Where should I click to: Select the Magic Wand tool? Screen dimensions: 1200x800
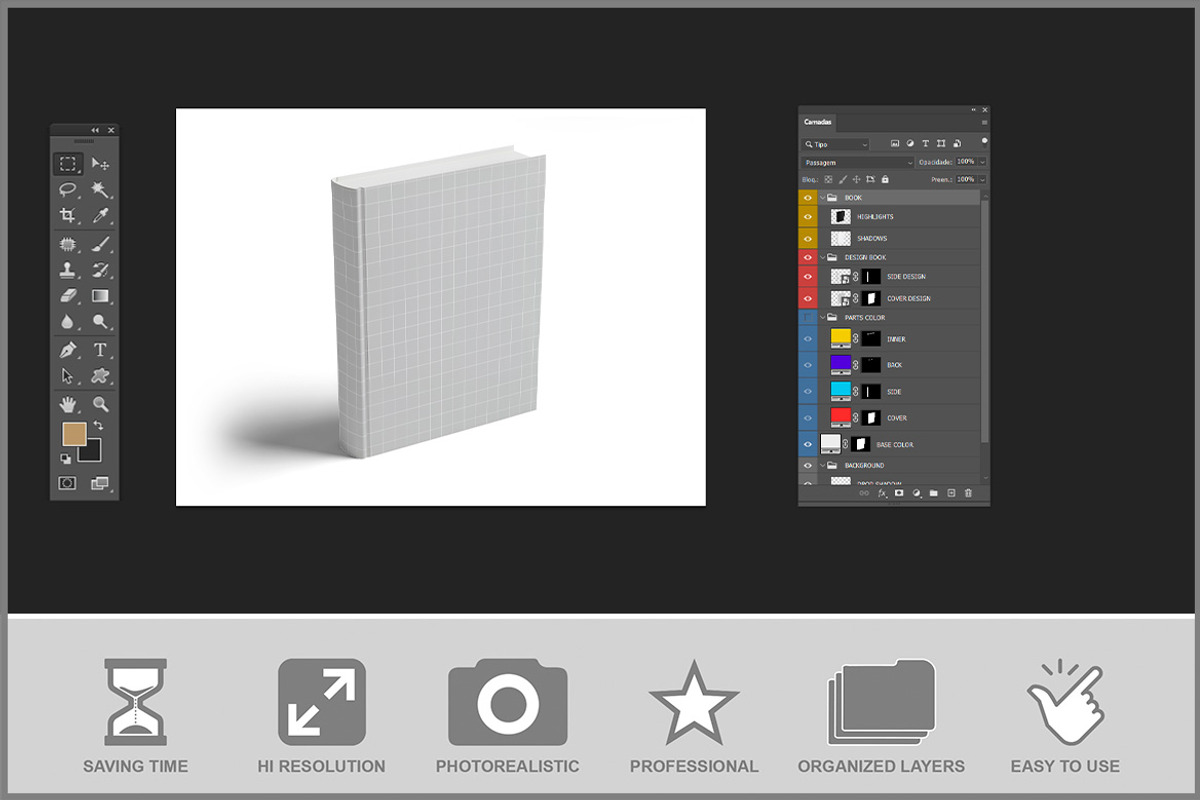[x=101, y=189]
